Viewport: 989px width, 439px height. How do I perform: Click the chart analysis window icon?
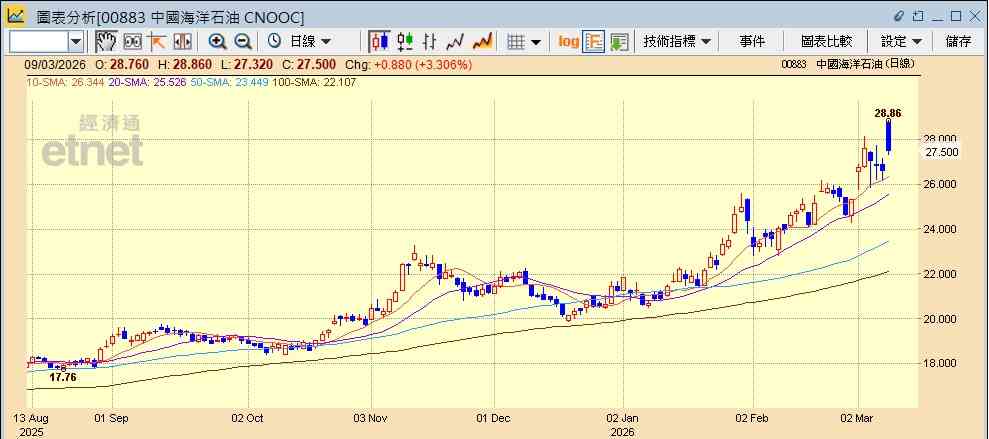pyautogui.click(x=16, y=16)
